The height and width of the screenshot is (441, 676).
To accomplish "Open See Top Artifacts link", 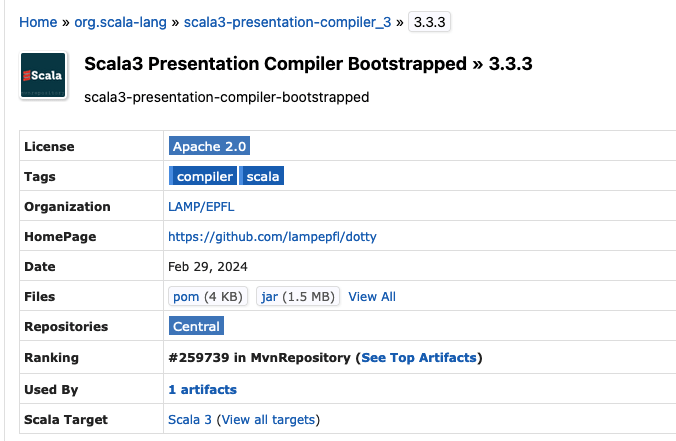I will pyautogui.click(x=419, y=357).
